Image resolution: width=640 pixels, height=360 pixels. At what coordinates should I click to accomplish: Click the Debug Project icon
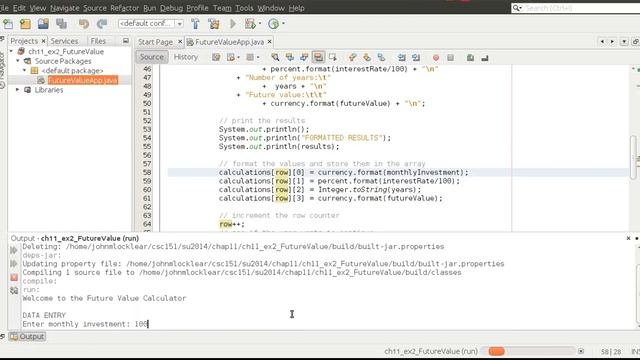pos(250,24)
